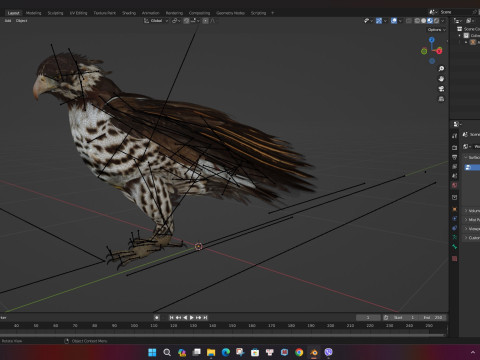The height and width of the screenshot is (360, 480).
Task: Open the green Bone properties tab
Action: pyautogui.click(x=454, y=247)
